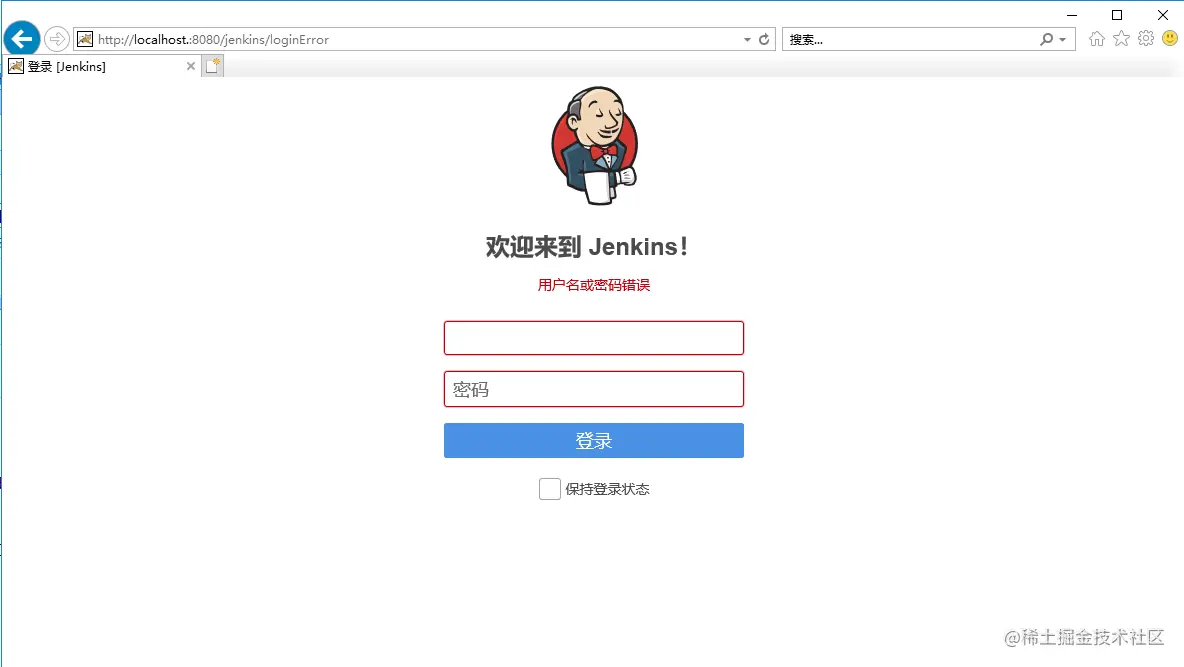1184x667 pixels.
Task: Minimize the browser window
Action: click(1071, 15)
